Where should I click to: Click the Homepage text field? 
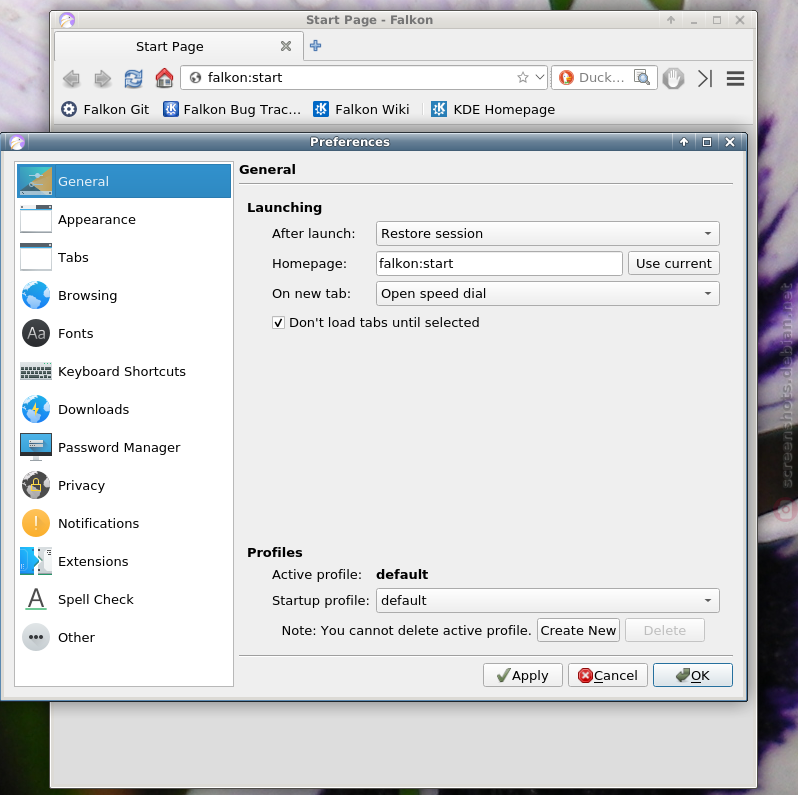pos(499,264)
